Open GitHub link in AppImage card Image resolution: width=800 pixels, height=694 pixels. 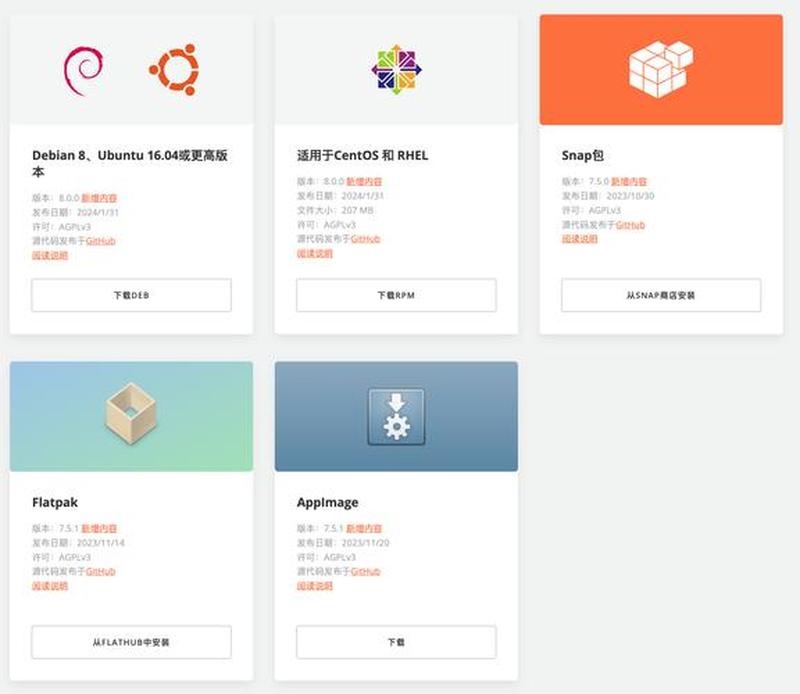tap(365, 572)
